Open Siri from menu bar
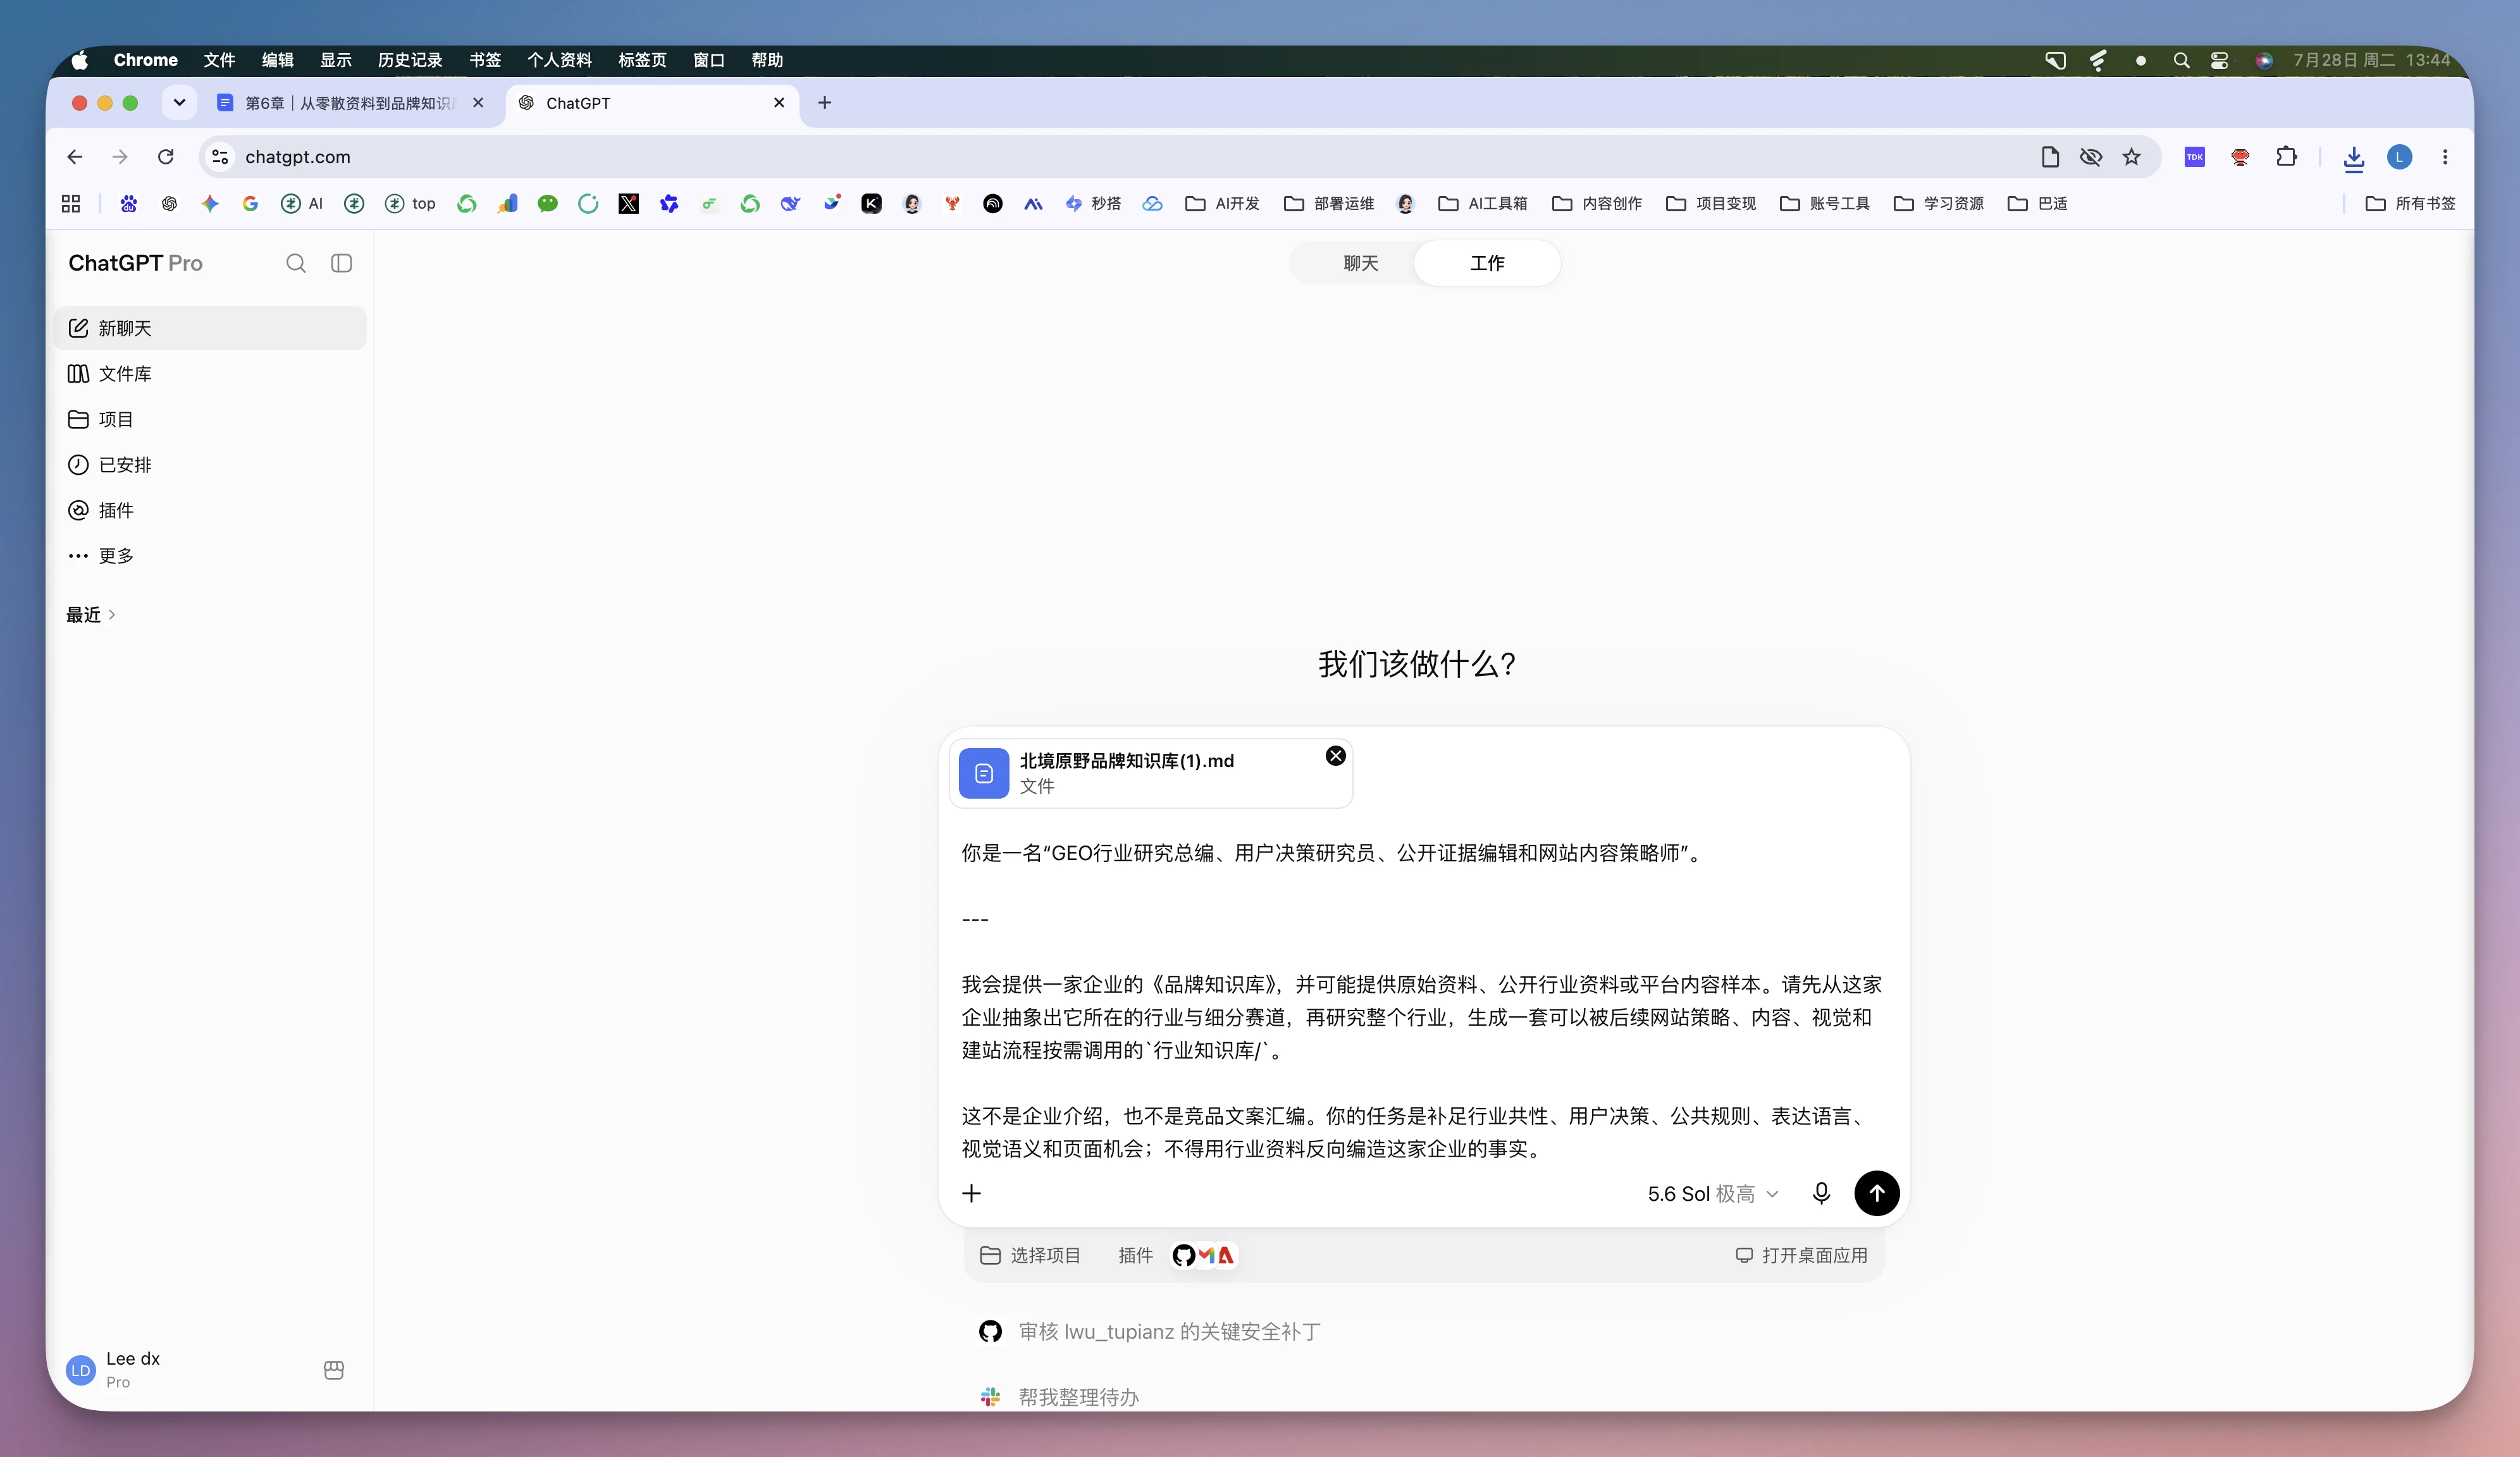Screen dimensions: 2520x1457 (2264, 60)
